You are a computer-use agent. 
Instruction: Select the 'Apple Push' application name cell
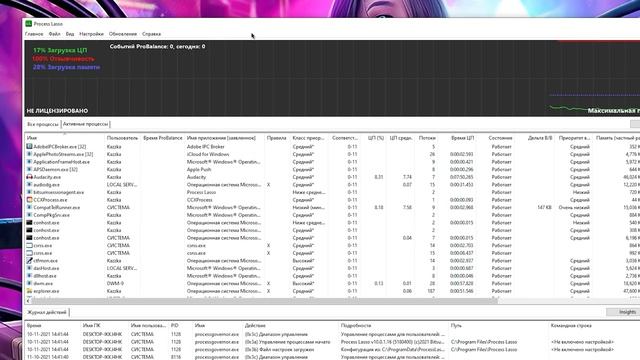pyautogui.click(x=199, y=169)
